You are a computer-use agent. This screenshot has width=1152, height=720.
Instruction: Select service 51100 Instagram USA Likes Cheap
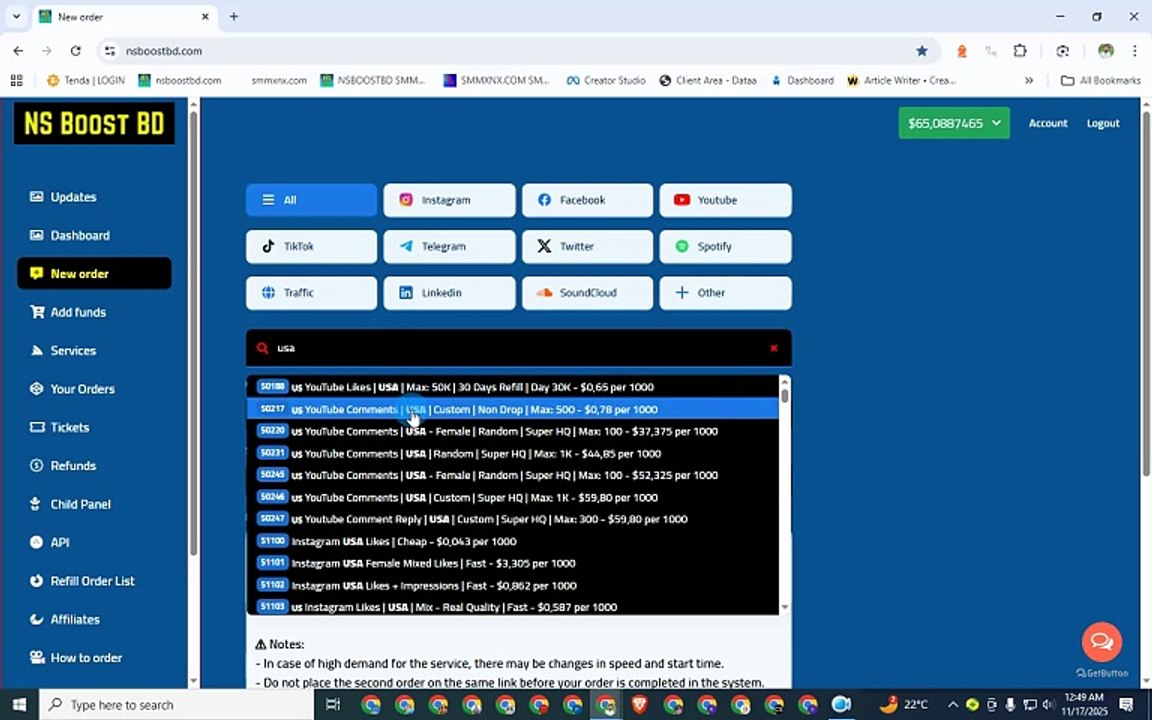[x=513, y=541]
